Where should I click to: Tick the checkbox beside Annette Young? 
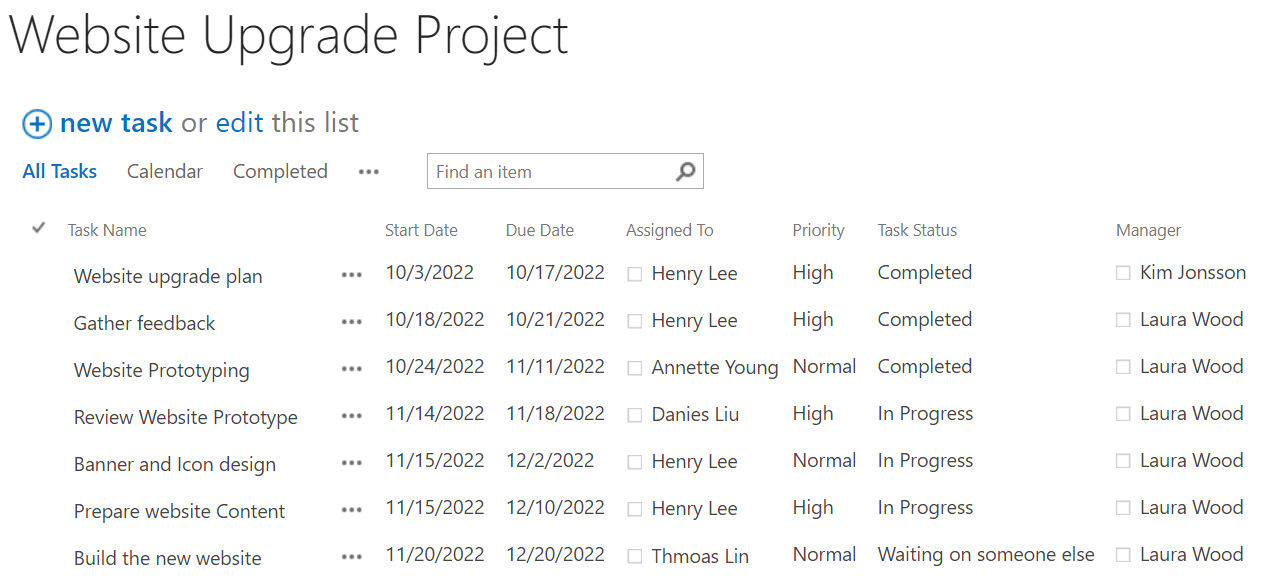click(635, 369)
